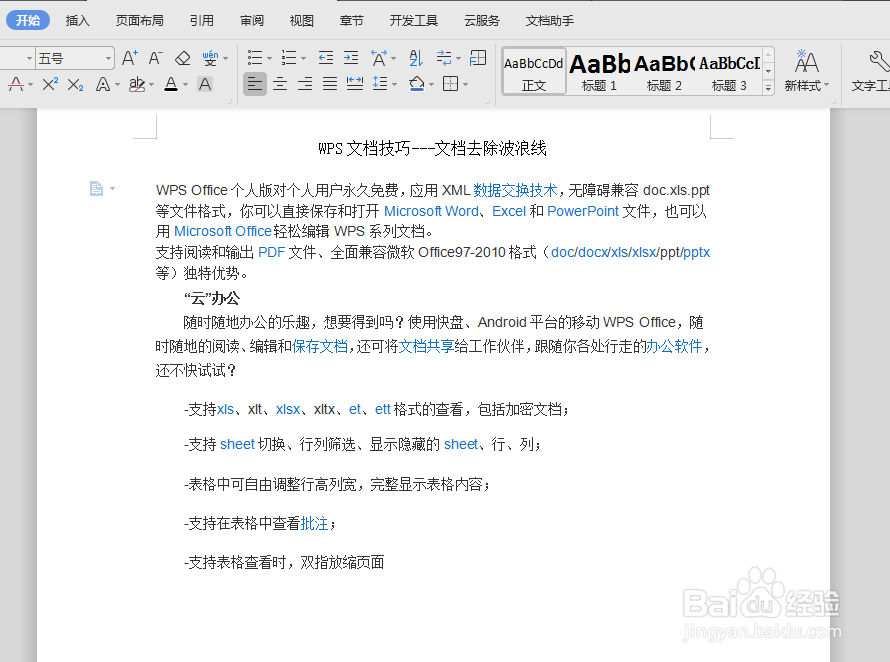Image resolution: width=890 pixels, height=662 pixels.
Task: Sort text A-Z icon
Action: tap(416, 58)
